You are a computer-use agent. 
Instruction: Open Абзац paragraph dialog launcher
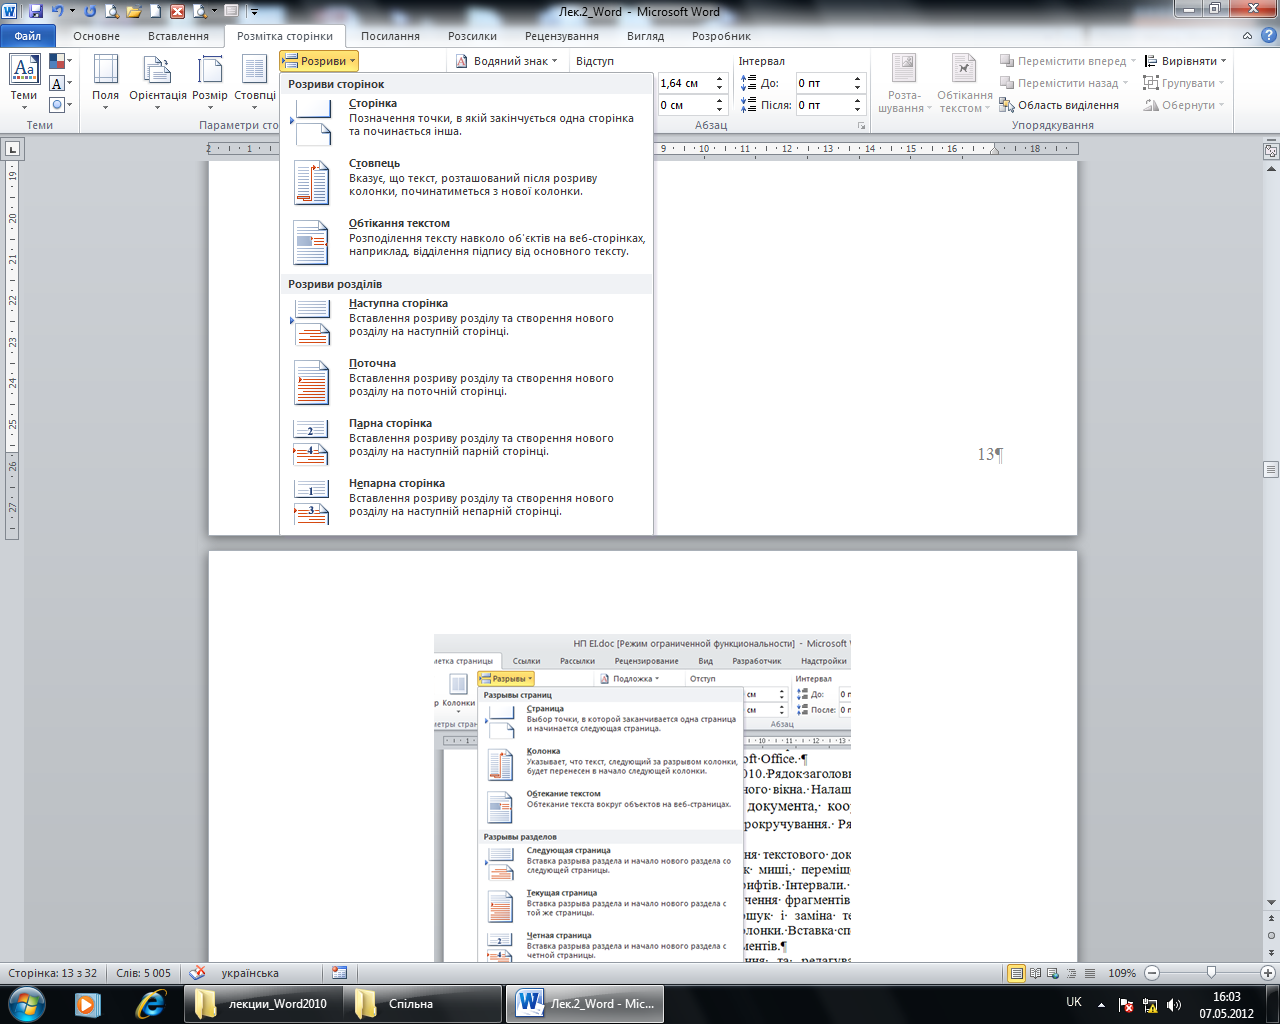click(861, 126)
